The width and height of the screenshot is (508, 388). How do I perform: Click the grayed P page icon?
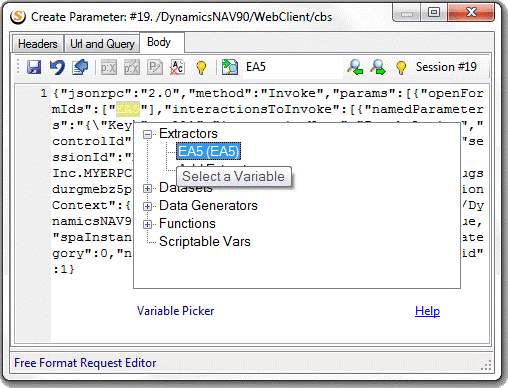coord(155,67)
